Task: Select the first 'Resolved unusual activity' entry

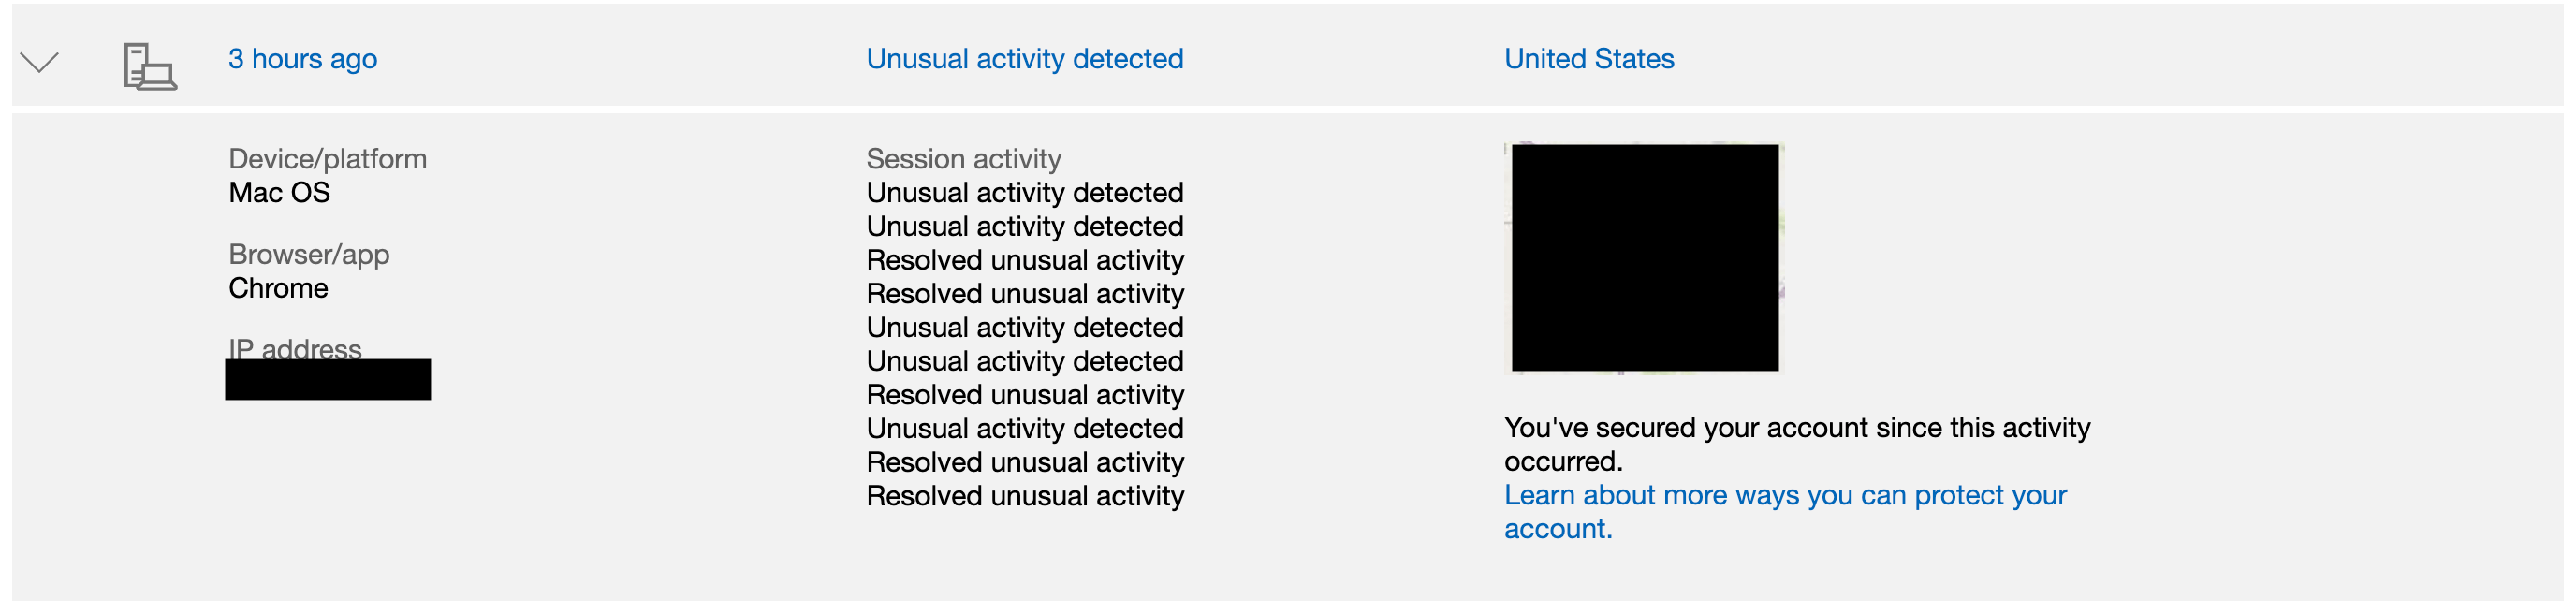Action: (1025, 260)
